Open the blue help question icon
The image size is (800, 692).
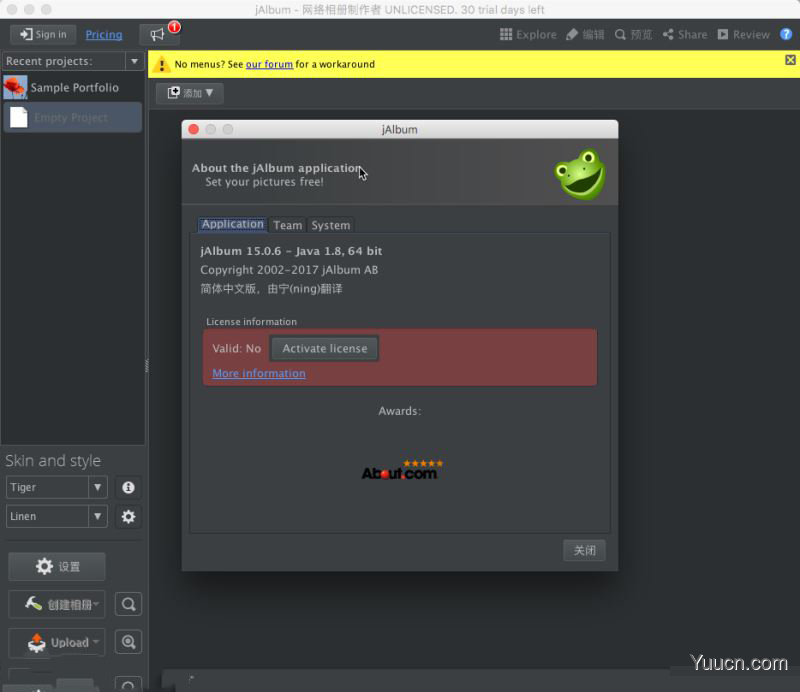pos(786,34)
